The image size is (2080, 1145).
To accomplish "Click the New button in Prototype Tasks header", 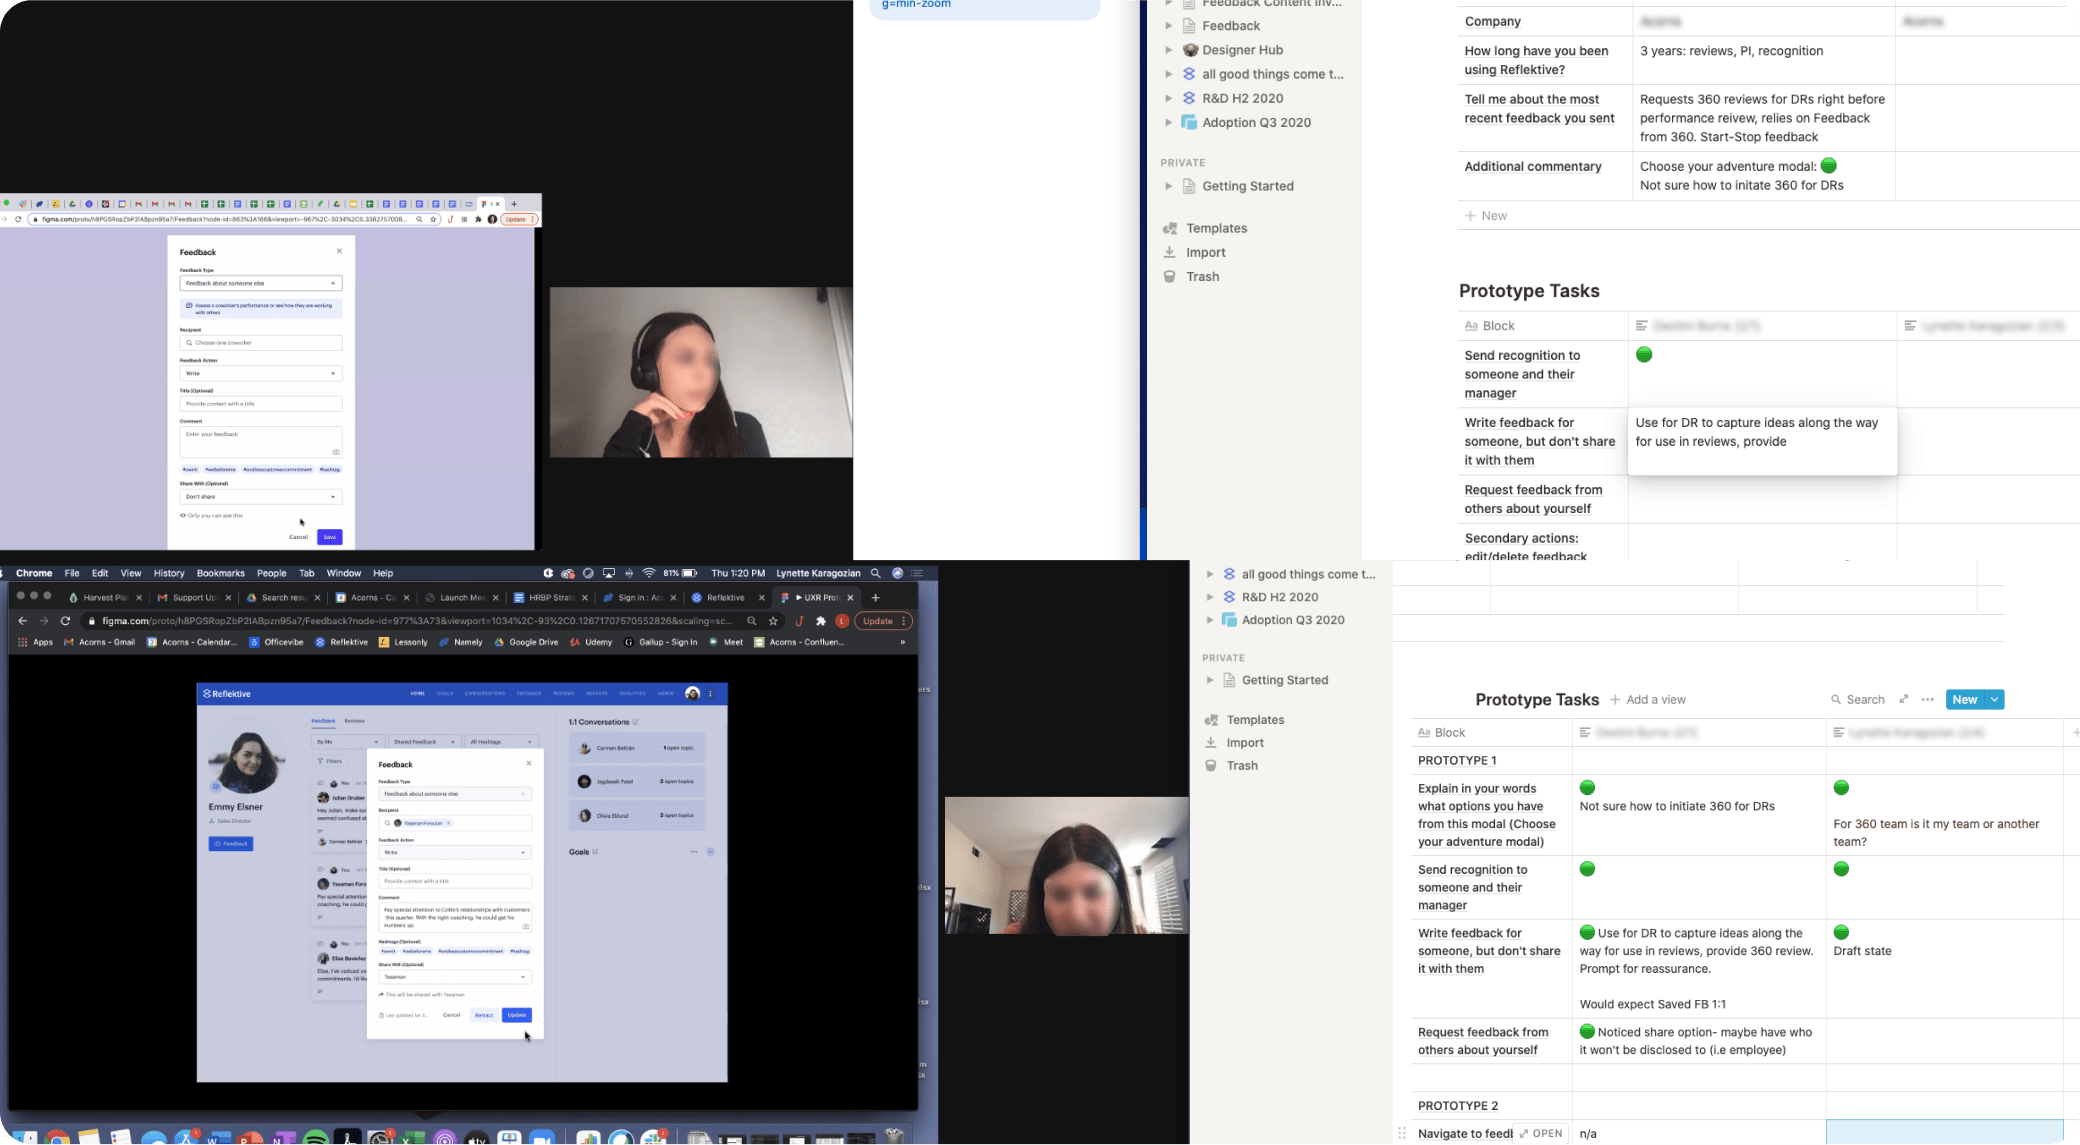I will click(1967, 699).
